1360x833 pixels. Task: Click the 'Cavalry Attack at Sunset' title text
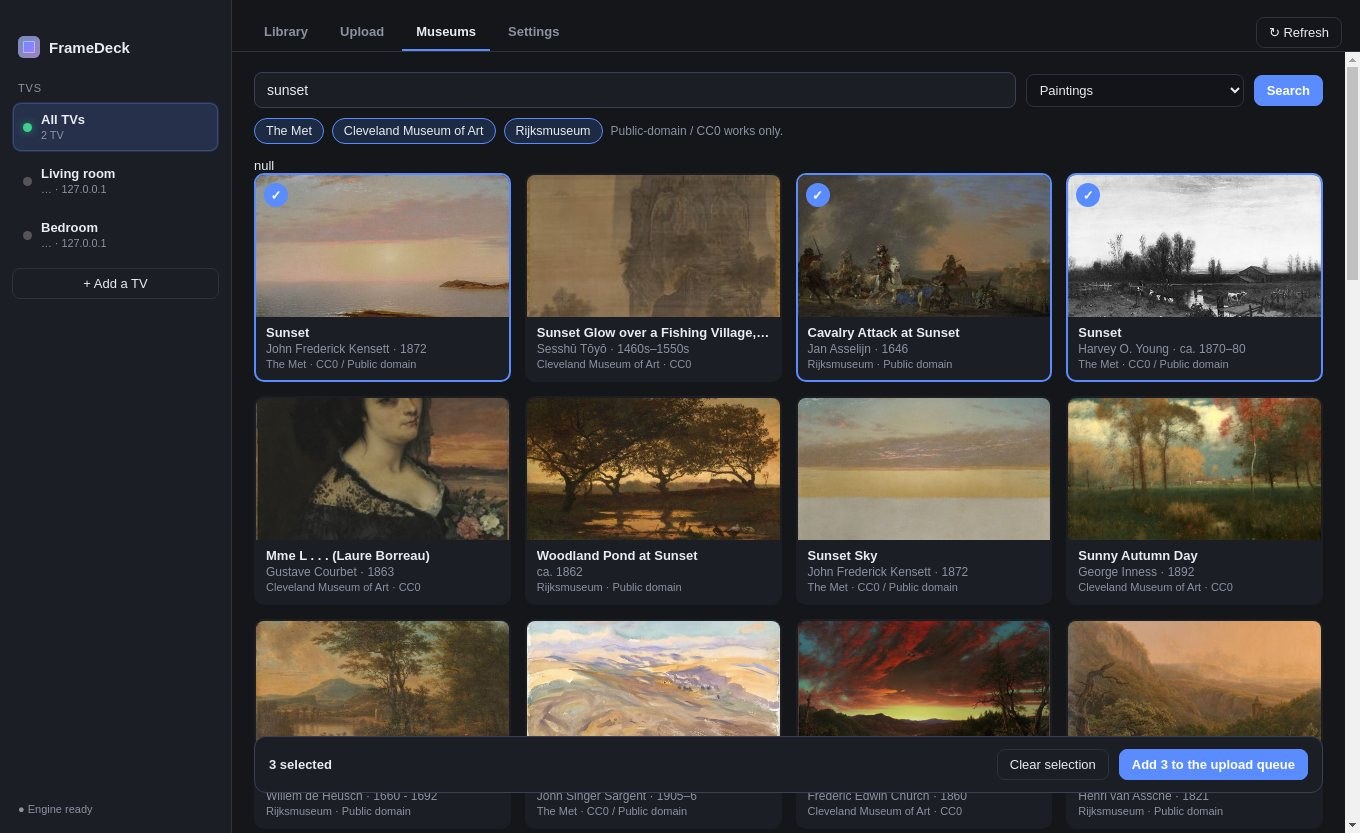883,332
